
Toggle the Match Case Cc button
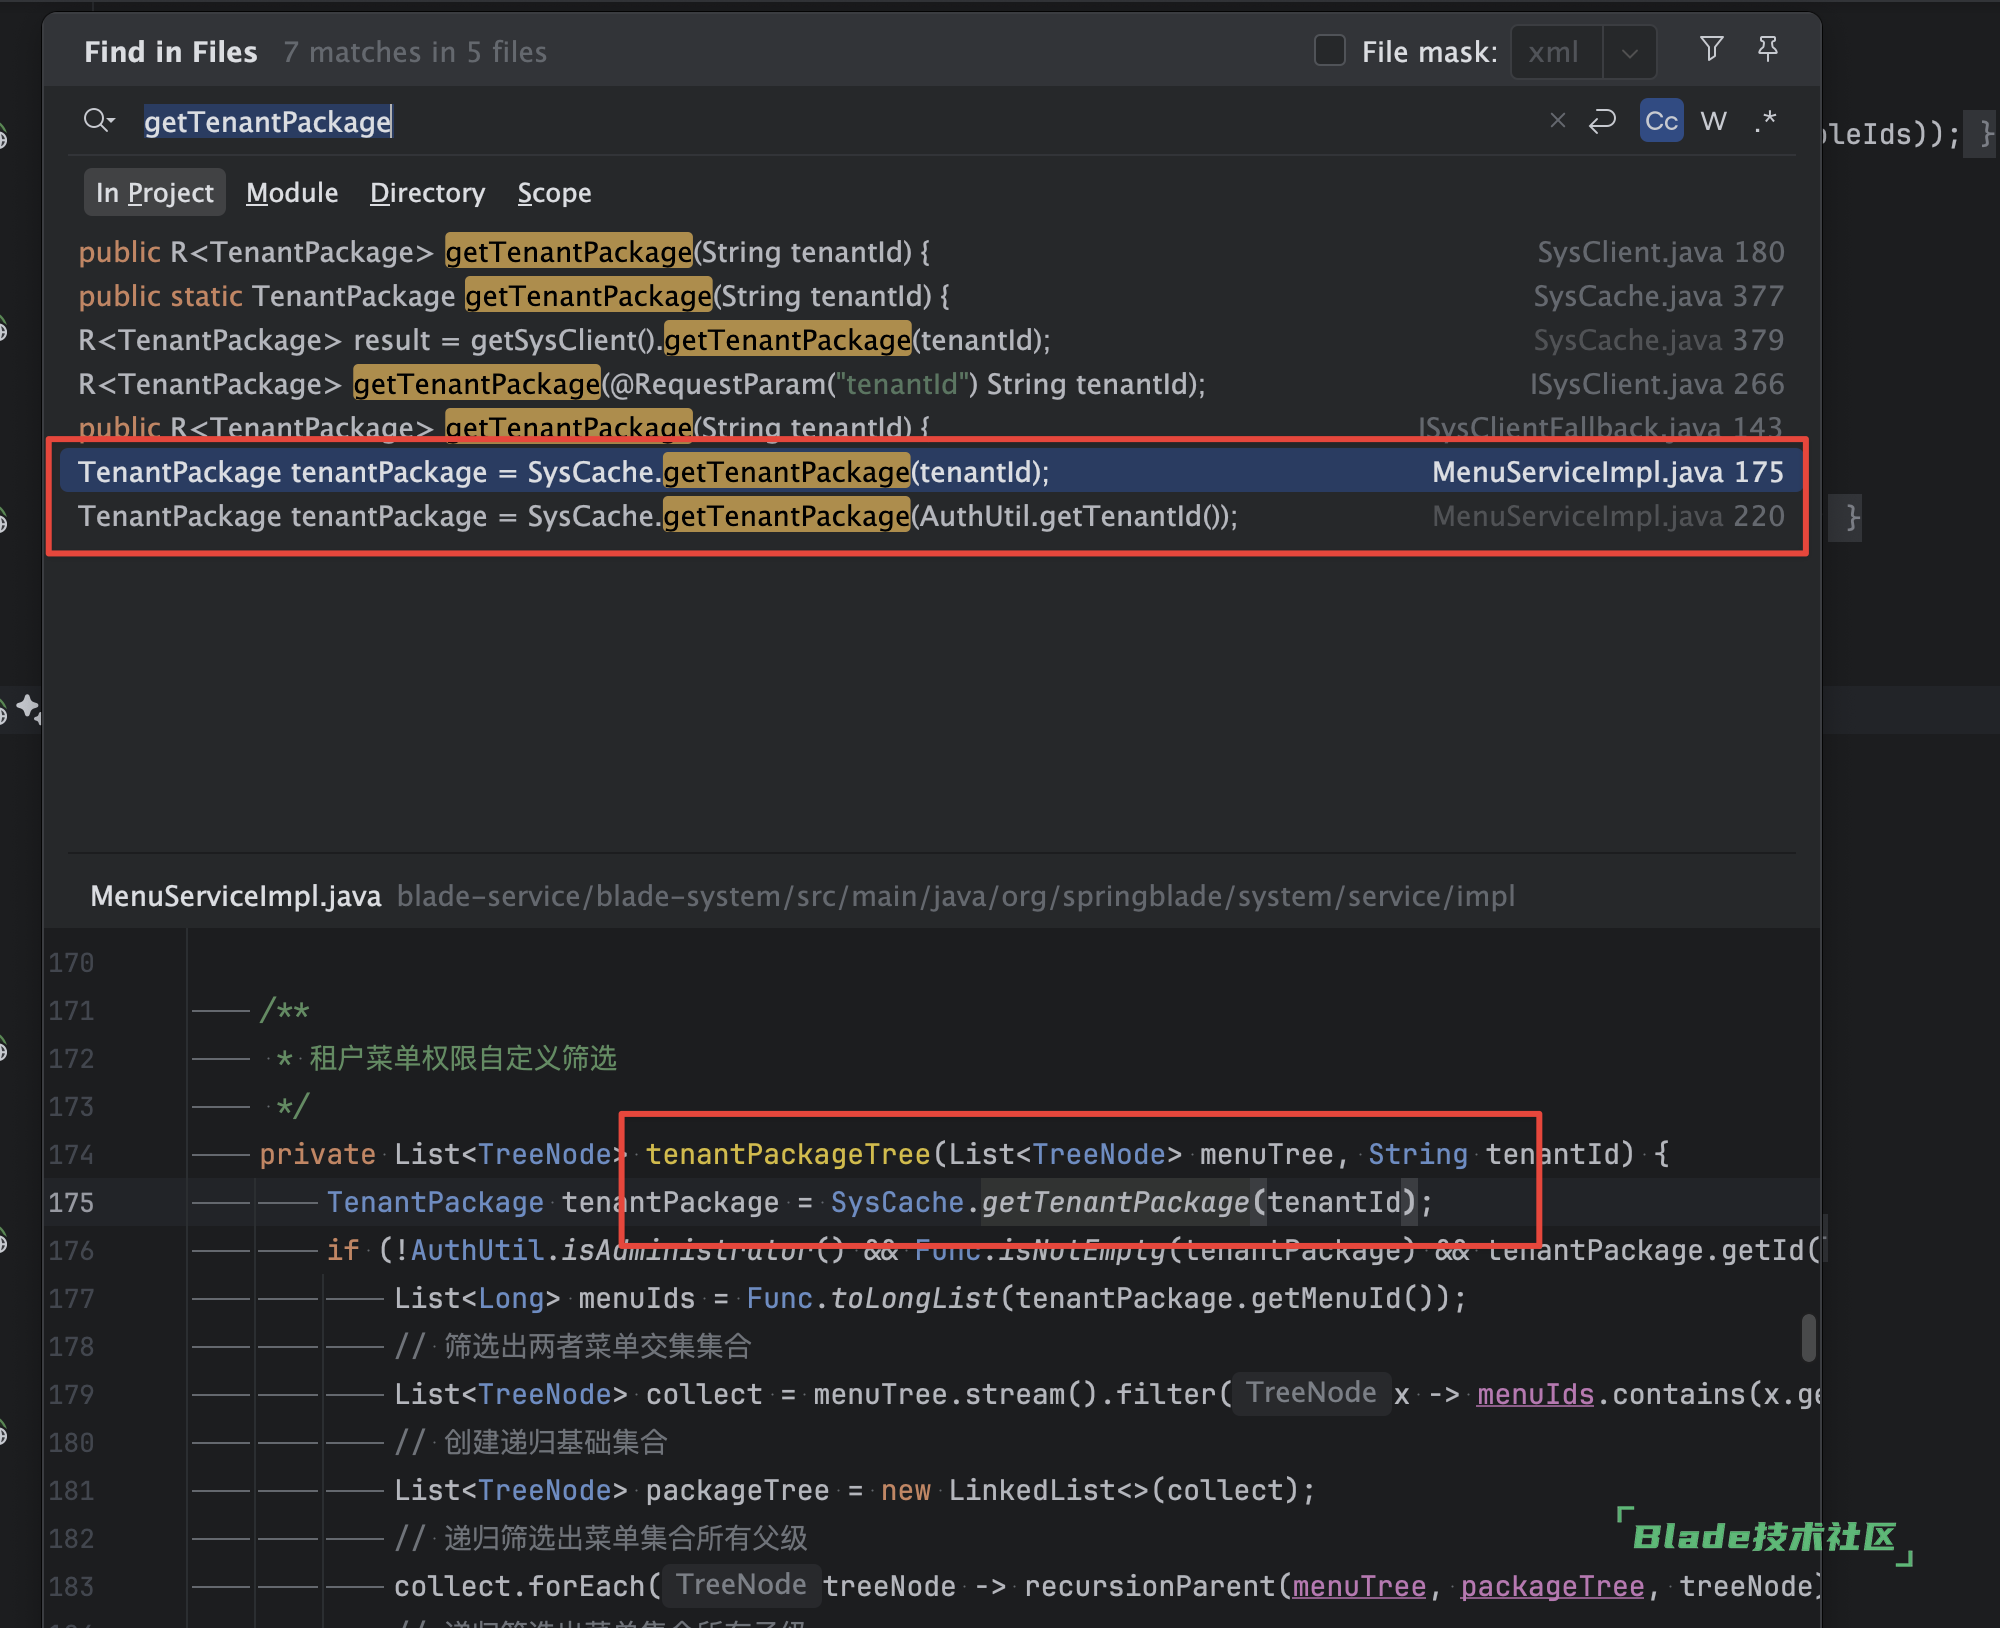click(1661, 121)
